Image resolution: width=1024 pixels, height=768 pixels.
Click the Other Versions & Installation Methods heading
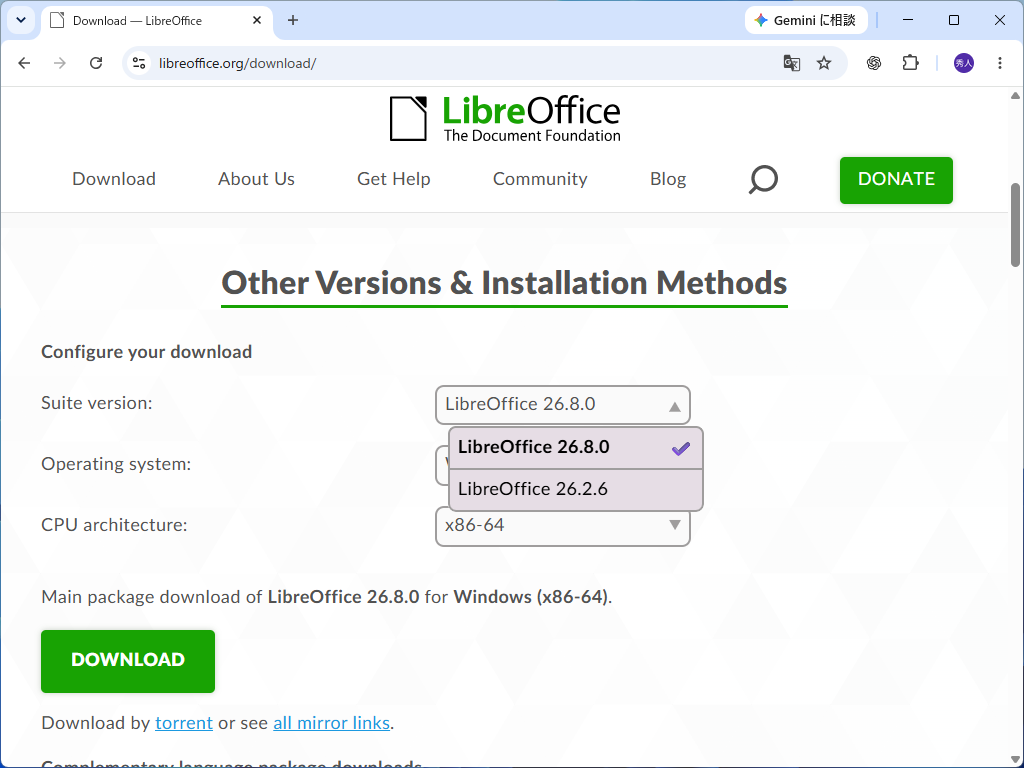pyautogui.click(x=504, y=283)
